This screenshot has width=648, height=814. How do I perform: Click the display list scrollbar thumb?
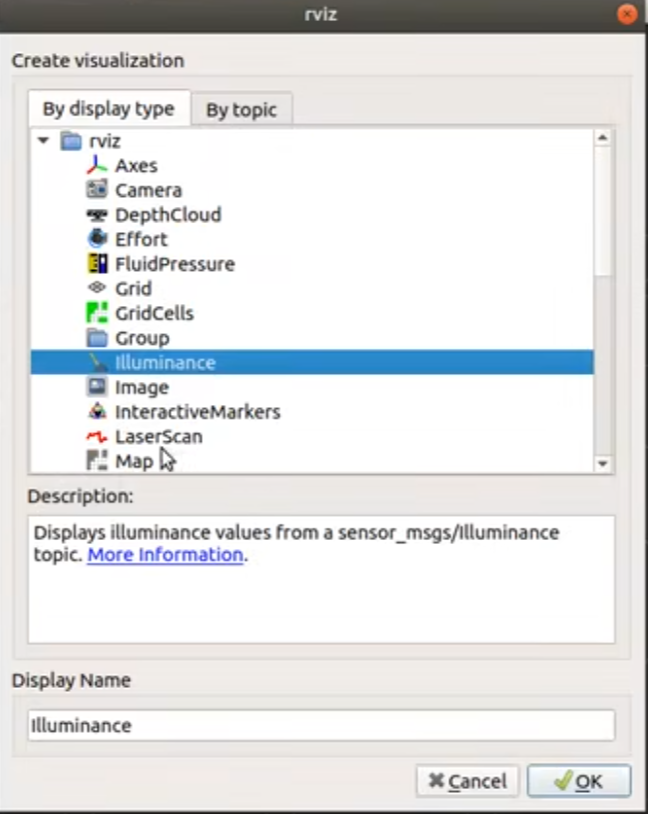[x=603, y=211]
